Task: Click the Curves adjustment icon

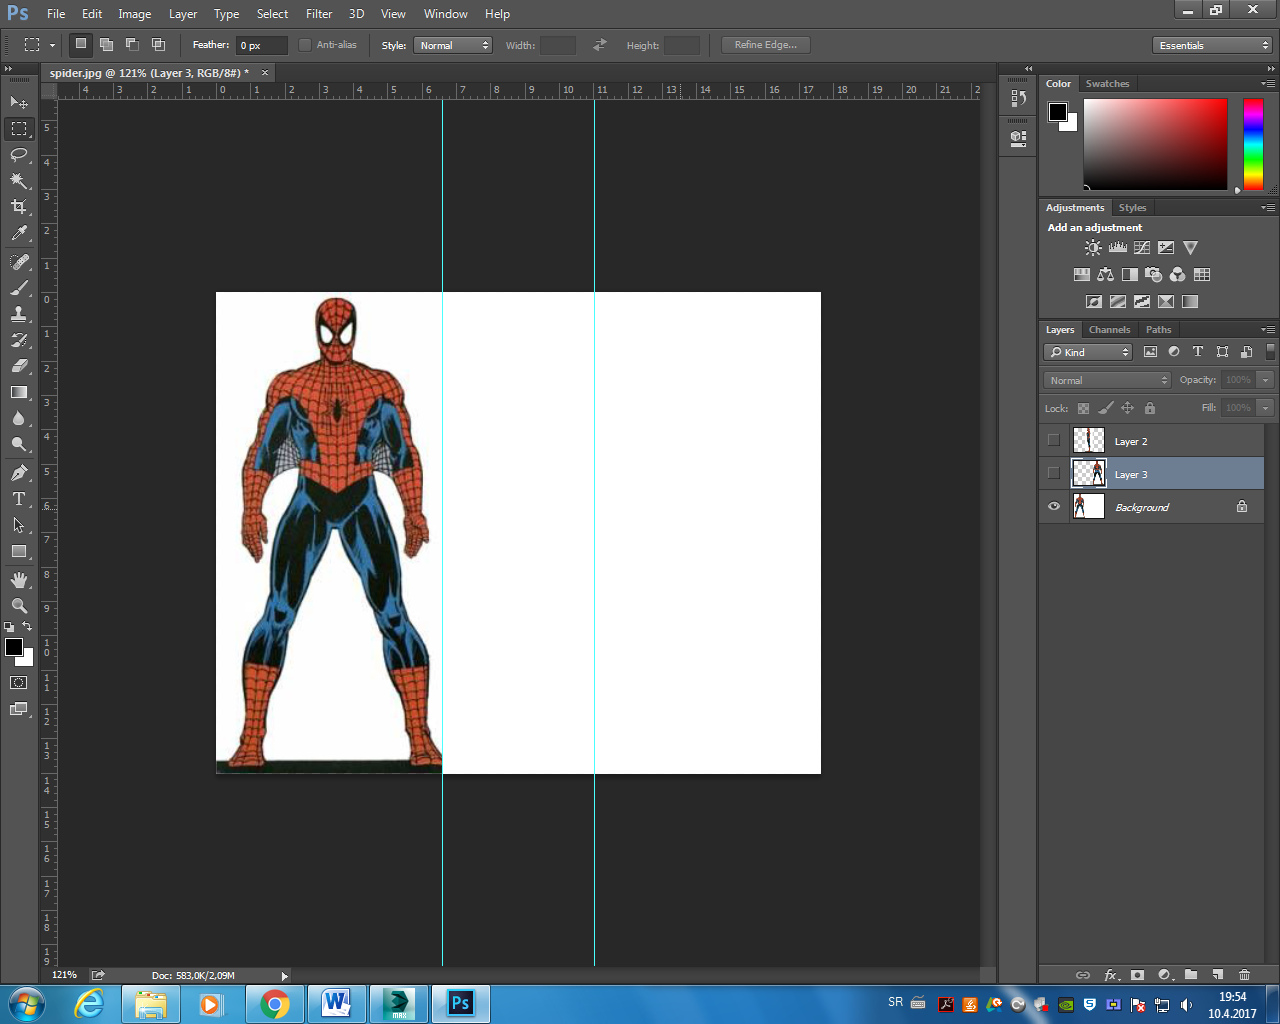Action: [x=1142, y=248]
